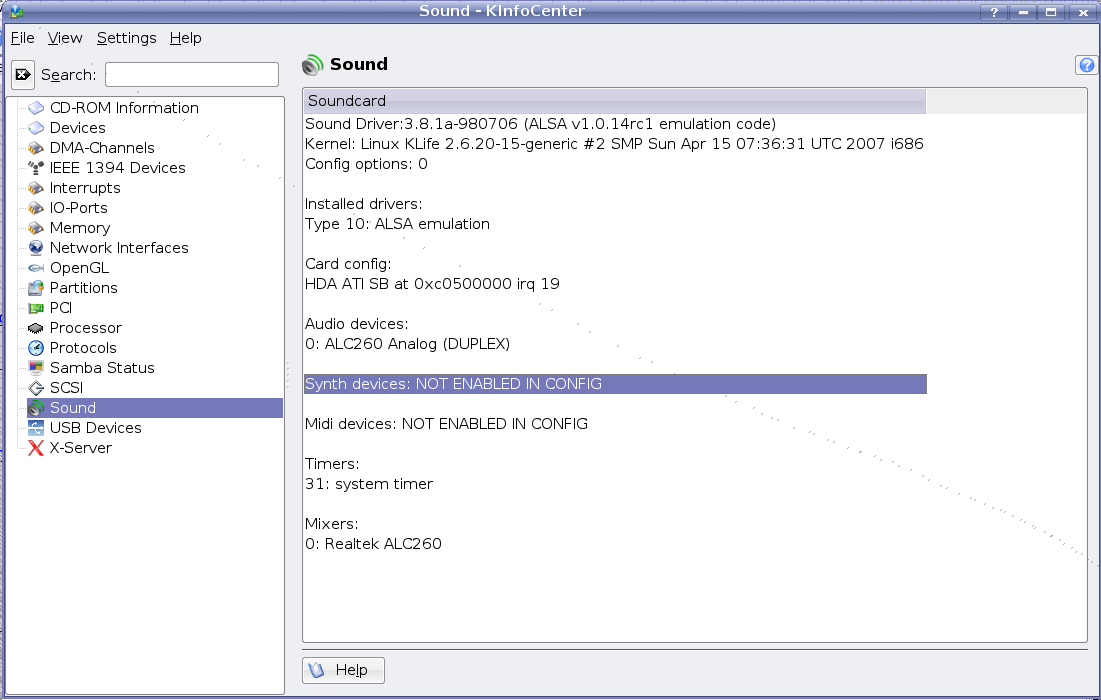Click the USB Devices icon
Viewport: 1101px width, 700px height.
click(36, 428)
